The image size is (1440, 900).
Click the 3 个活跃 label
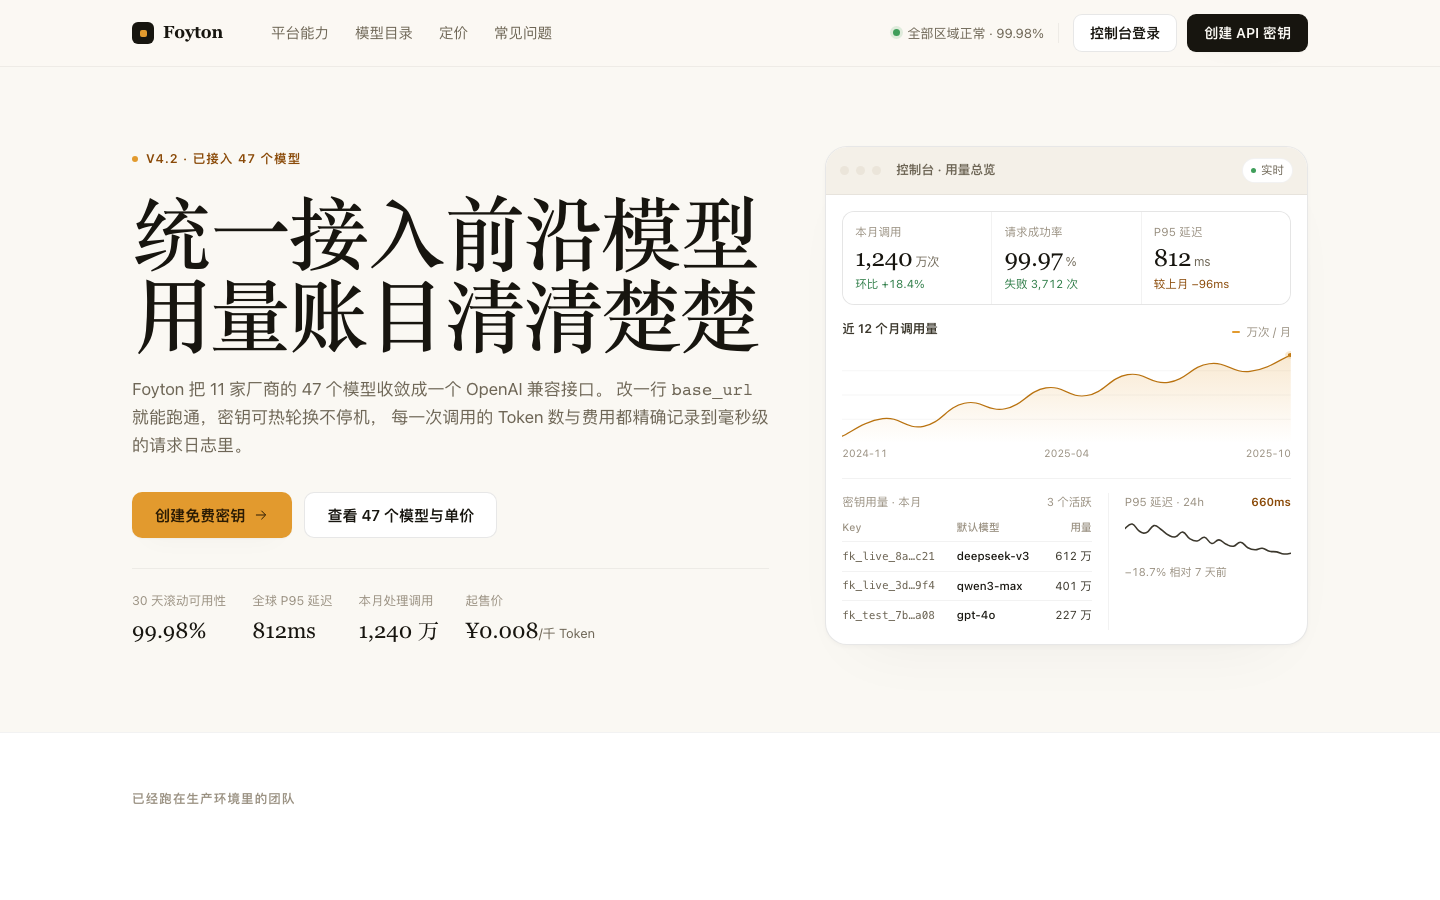(1069, 502)
